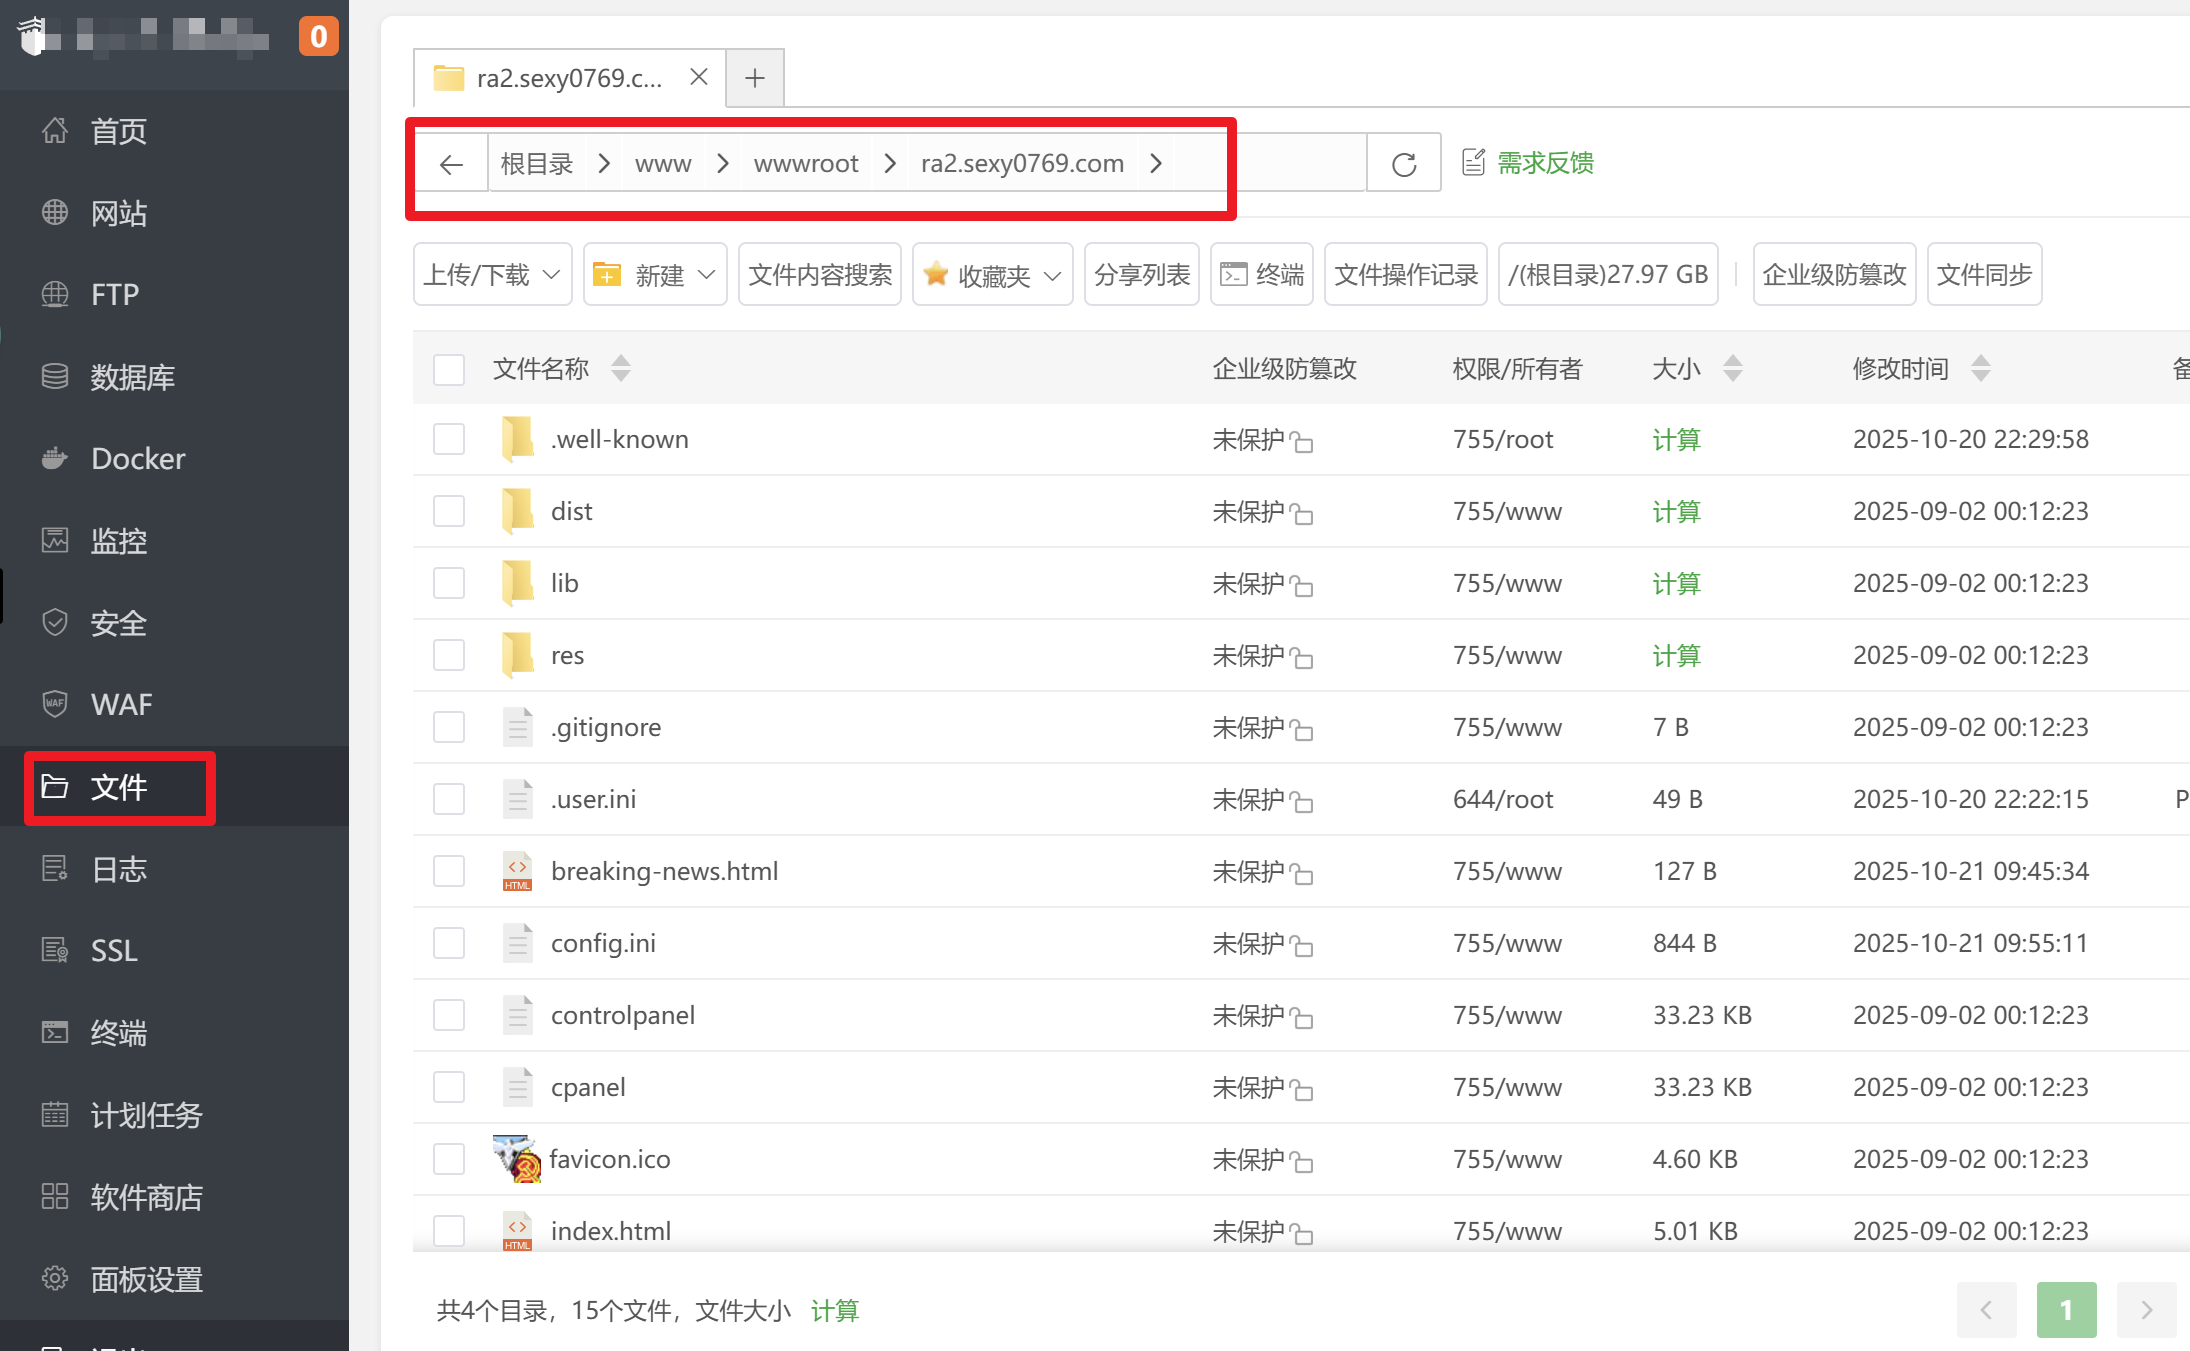Open the favicon.ico file thumbnail
2190x1351 pixels.
click(517, 1159)
